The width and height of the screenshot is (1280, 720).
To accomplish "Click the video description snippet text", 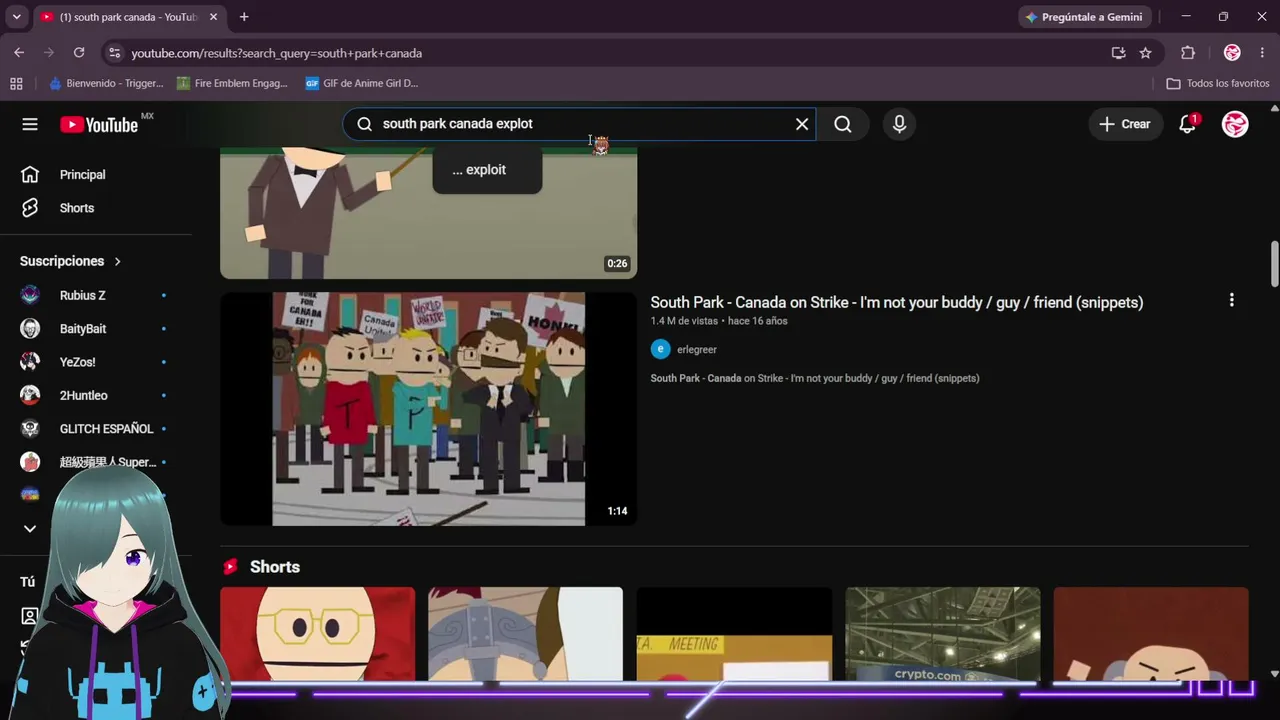I will tap(815, 378).
